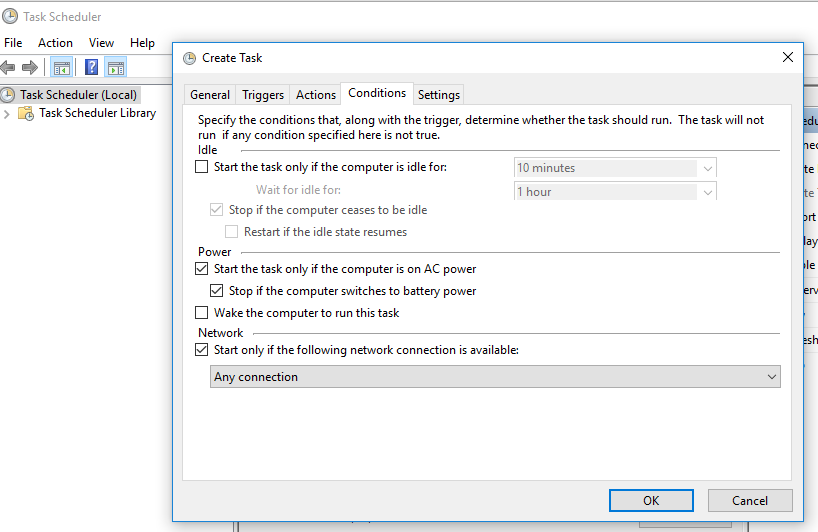Open the 1 hour wait for idle dropdown
This screenshot has height=532, width=818.
click(x=615, y=191)
